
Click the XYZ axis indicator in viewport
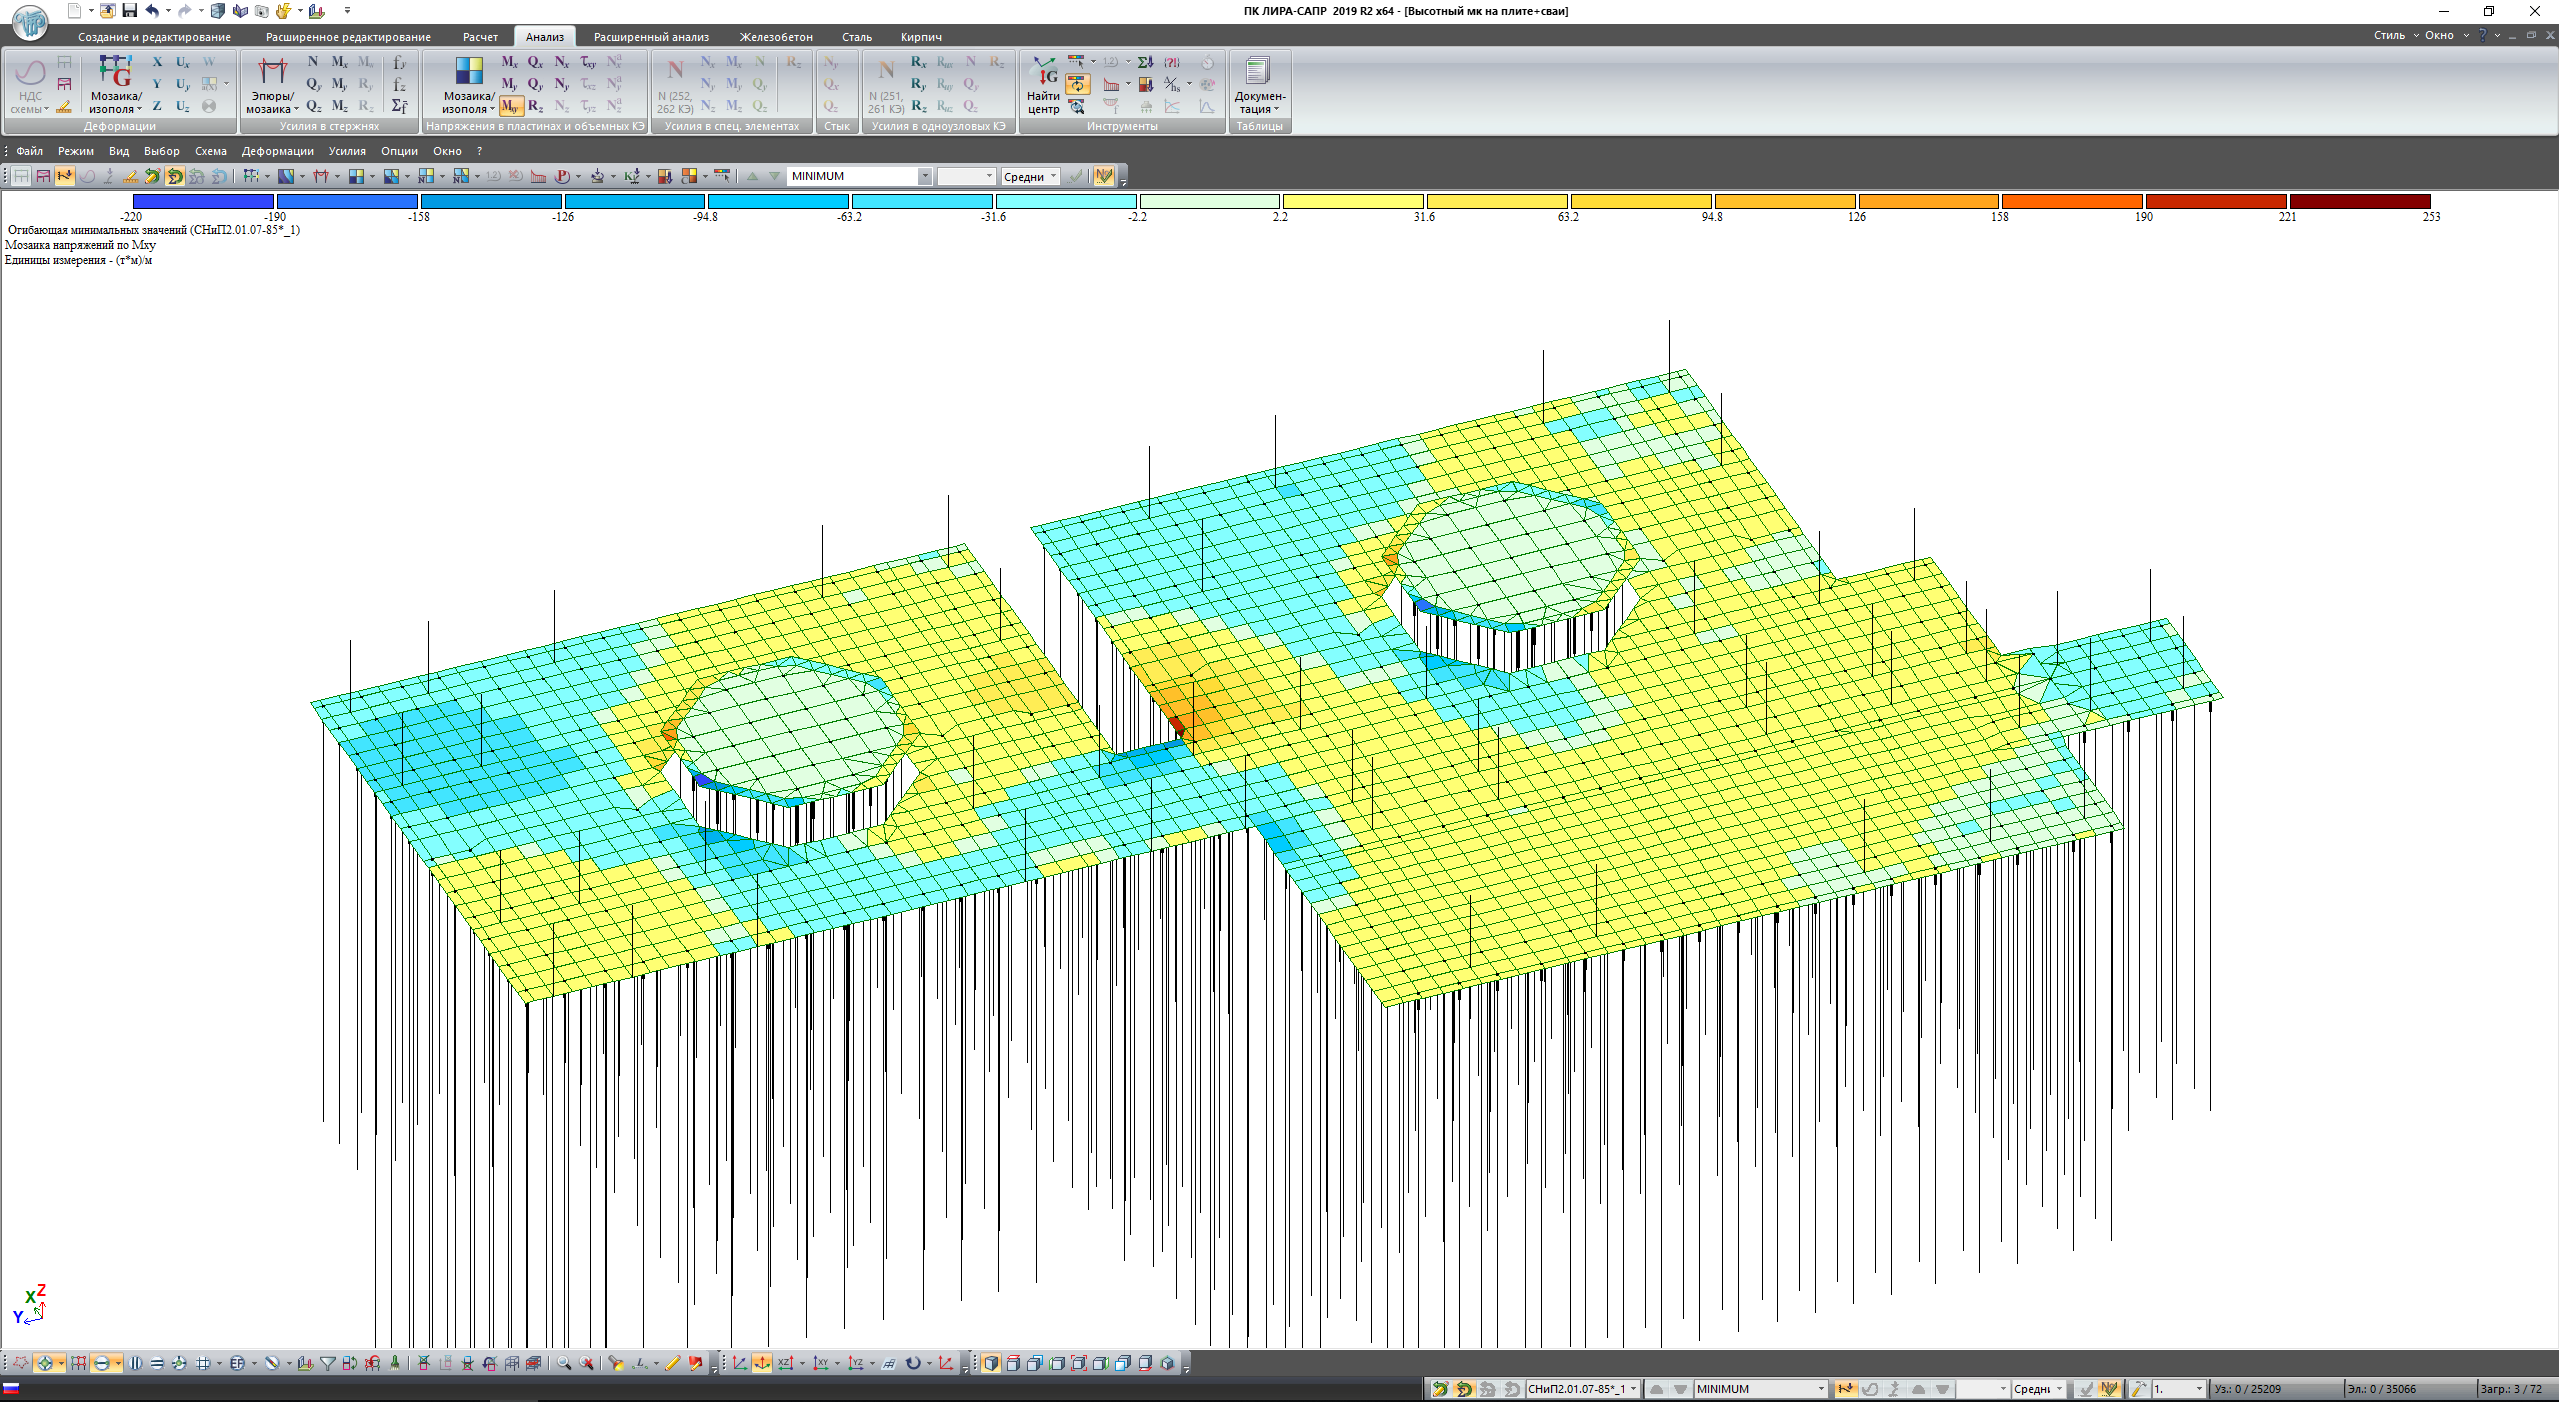coord(30,1306)
